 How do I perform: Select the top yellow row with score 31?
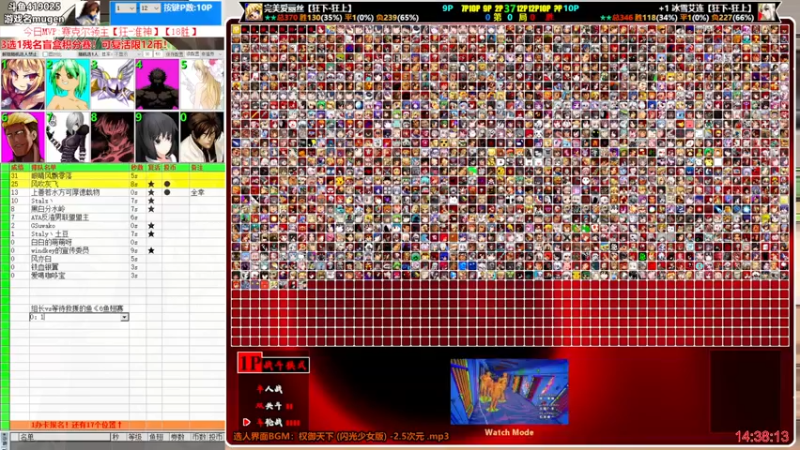coord(117,176)
